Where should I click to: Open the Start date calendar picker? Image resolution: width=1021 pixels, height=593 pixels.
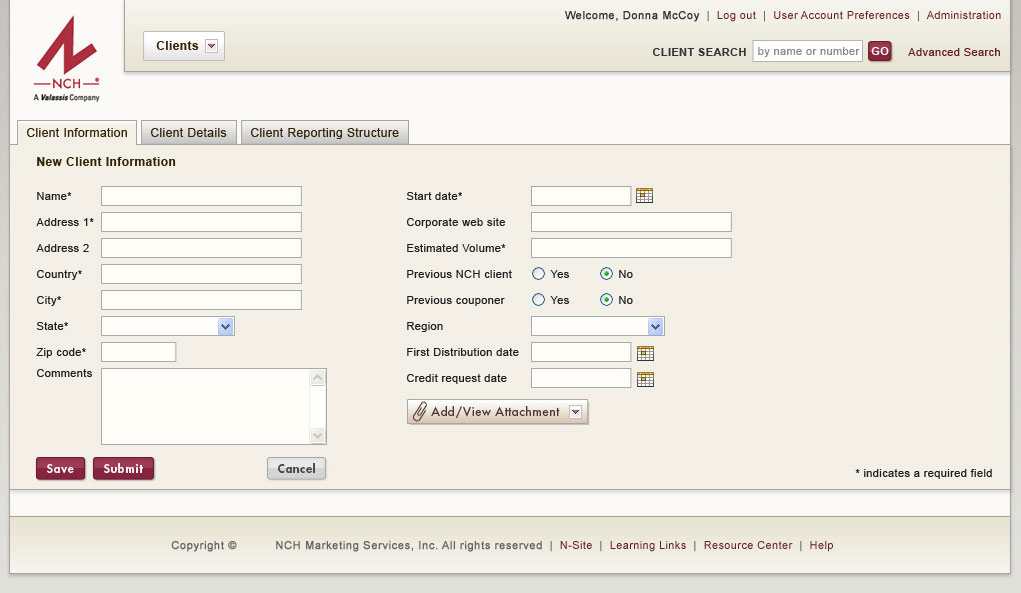click(644, 196)
